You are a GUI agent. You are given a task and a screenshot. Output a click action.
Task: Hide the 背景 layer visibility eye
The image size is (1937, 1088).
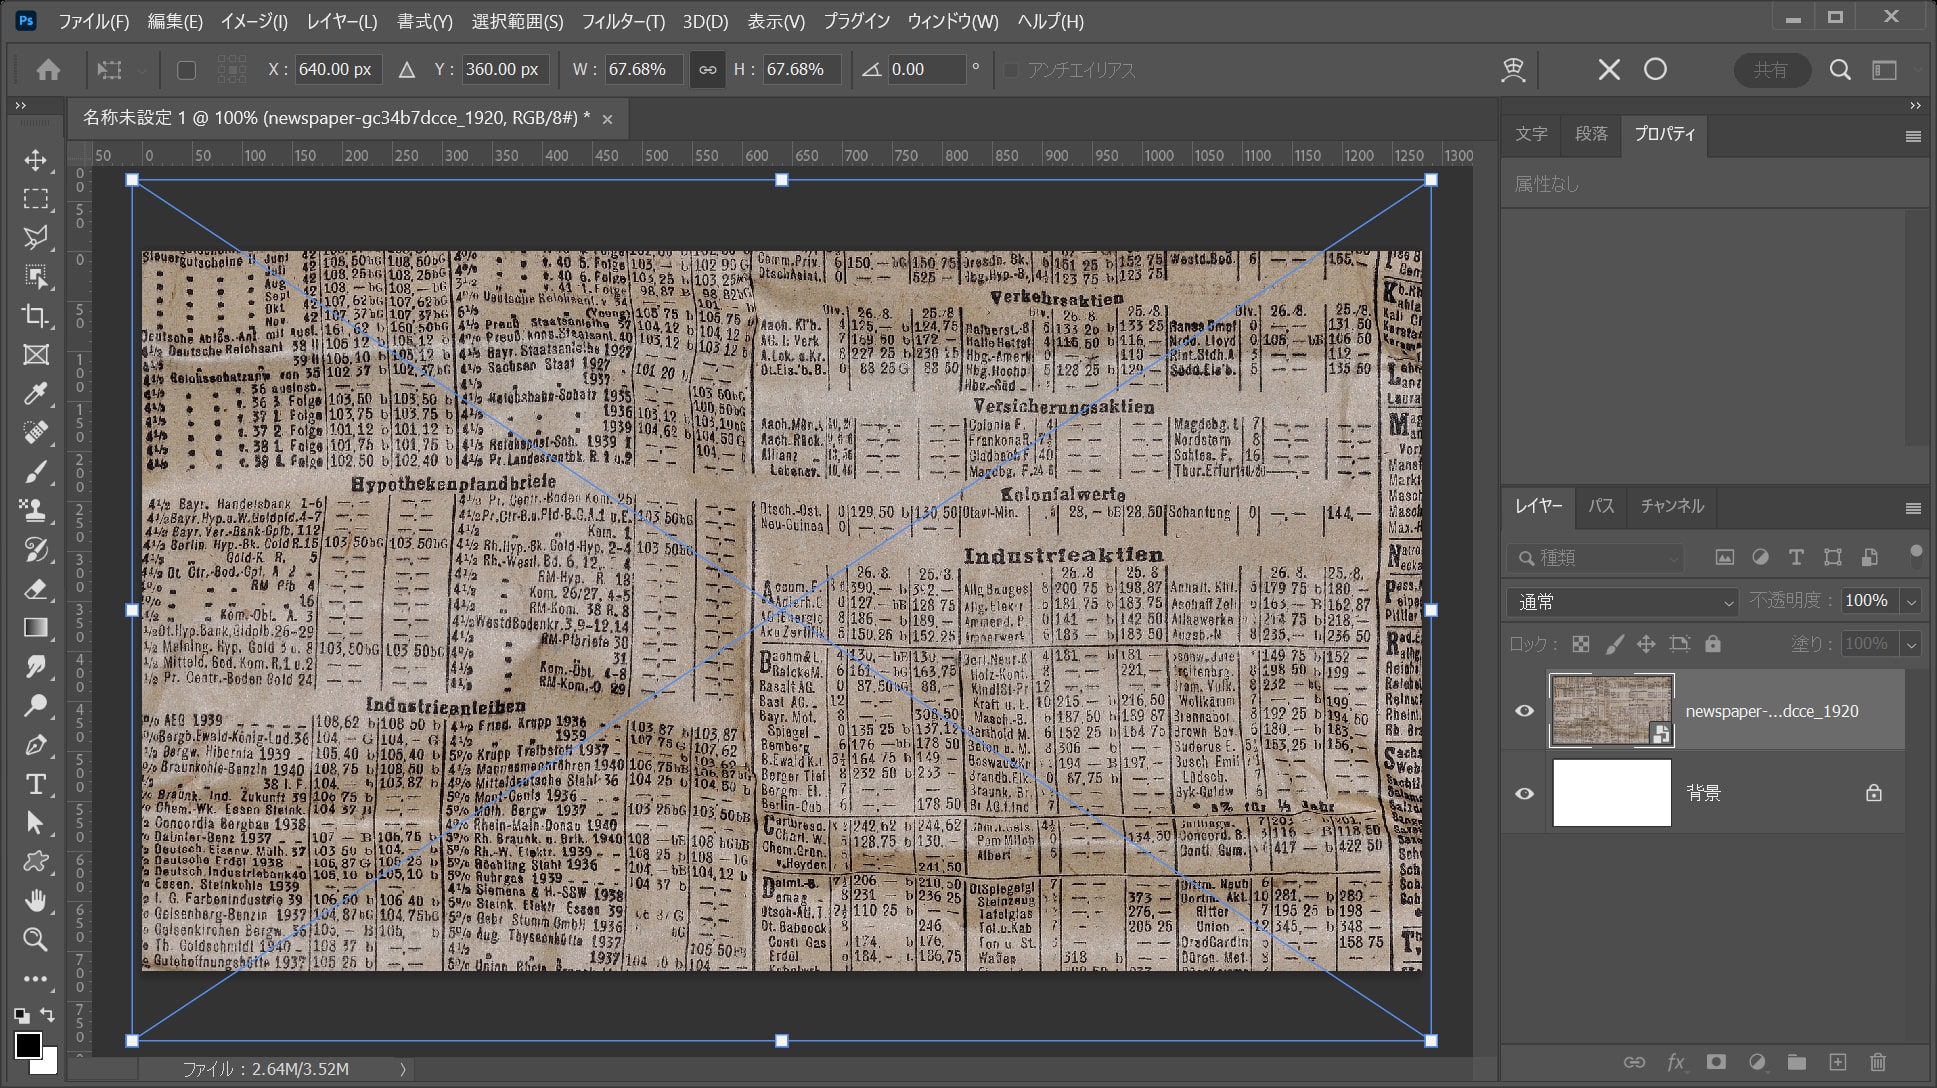coord(1524,793)
